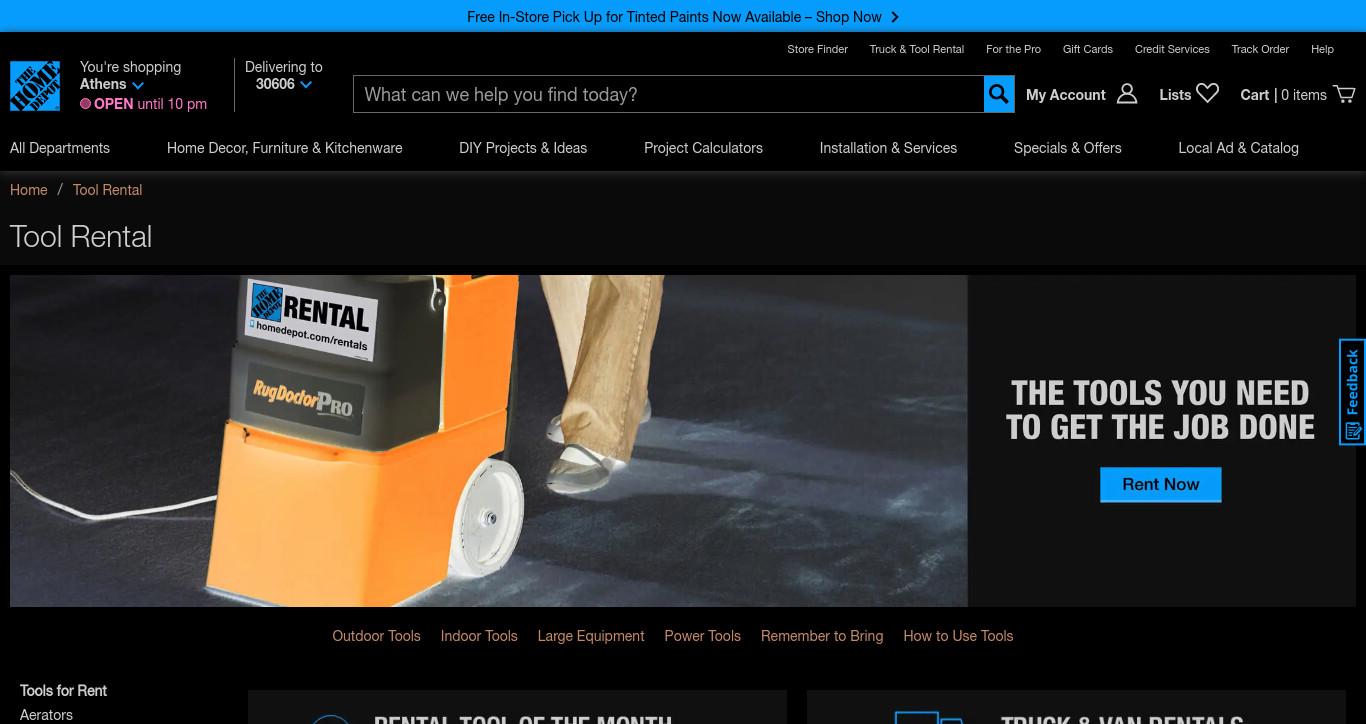Click How to Use Tools link
The image size is (1366, 724).
(x=958, y=636)
